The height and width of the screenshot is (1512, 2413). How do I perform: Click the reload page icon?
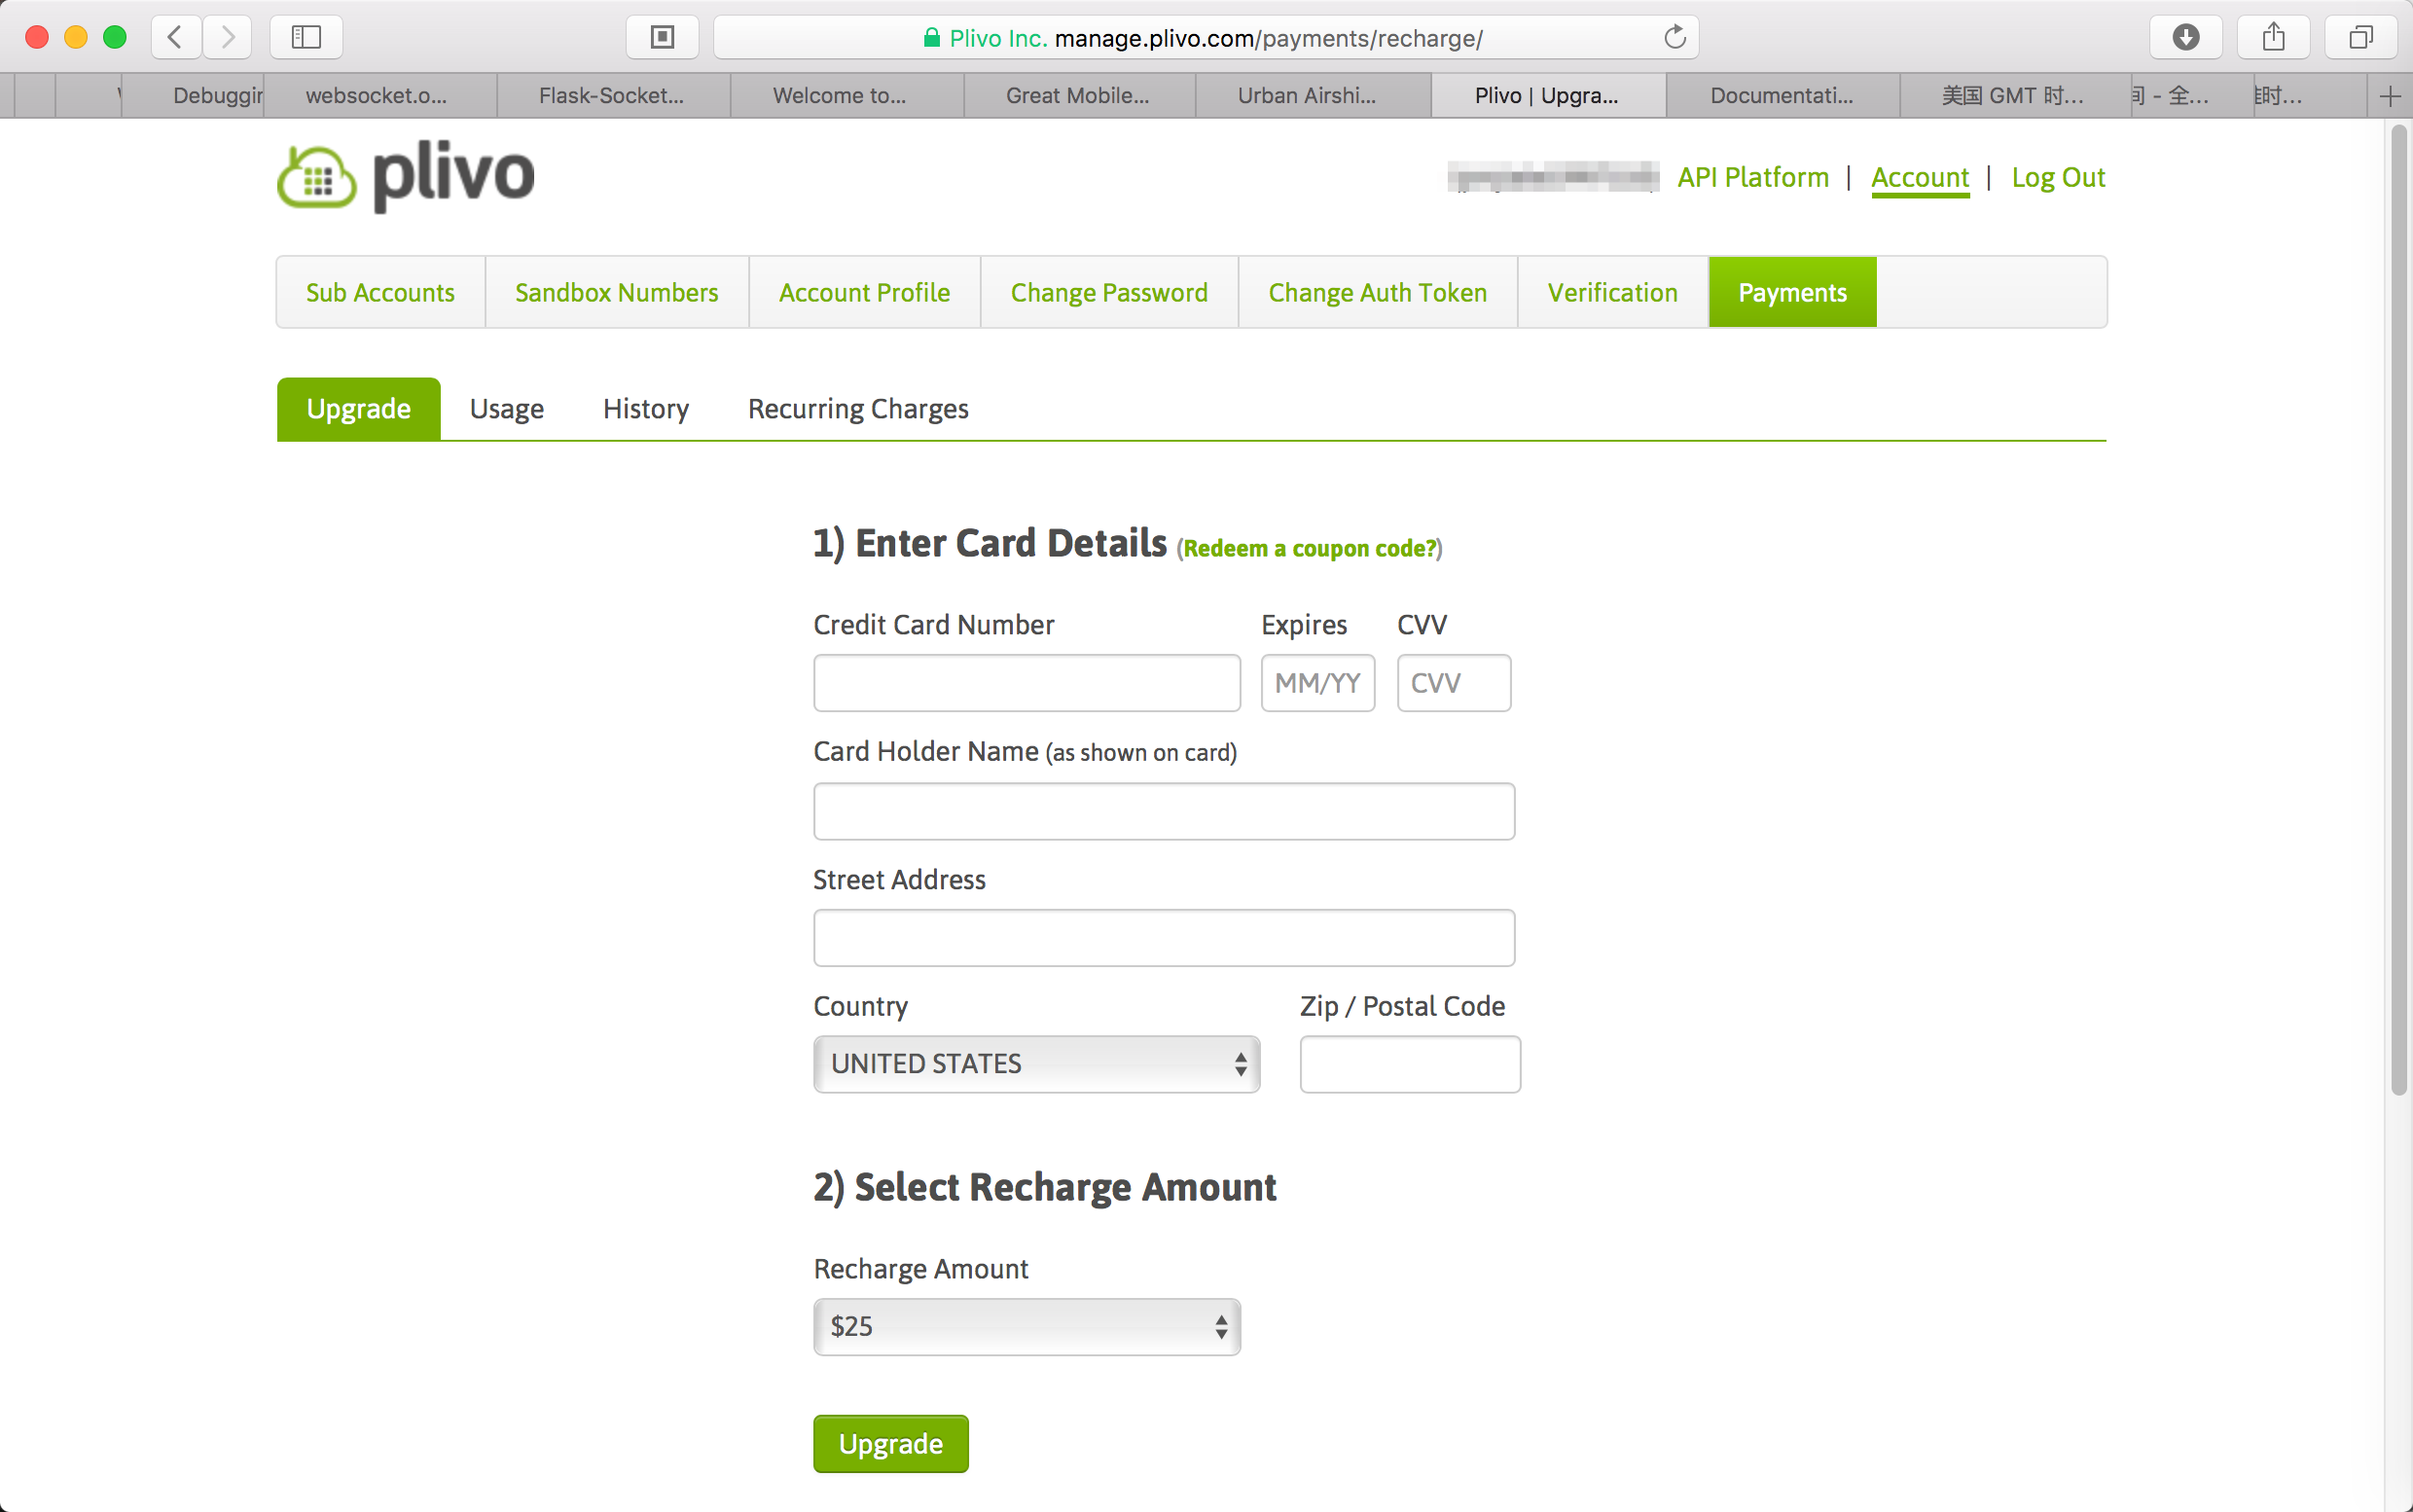click(1674, 37)
